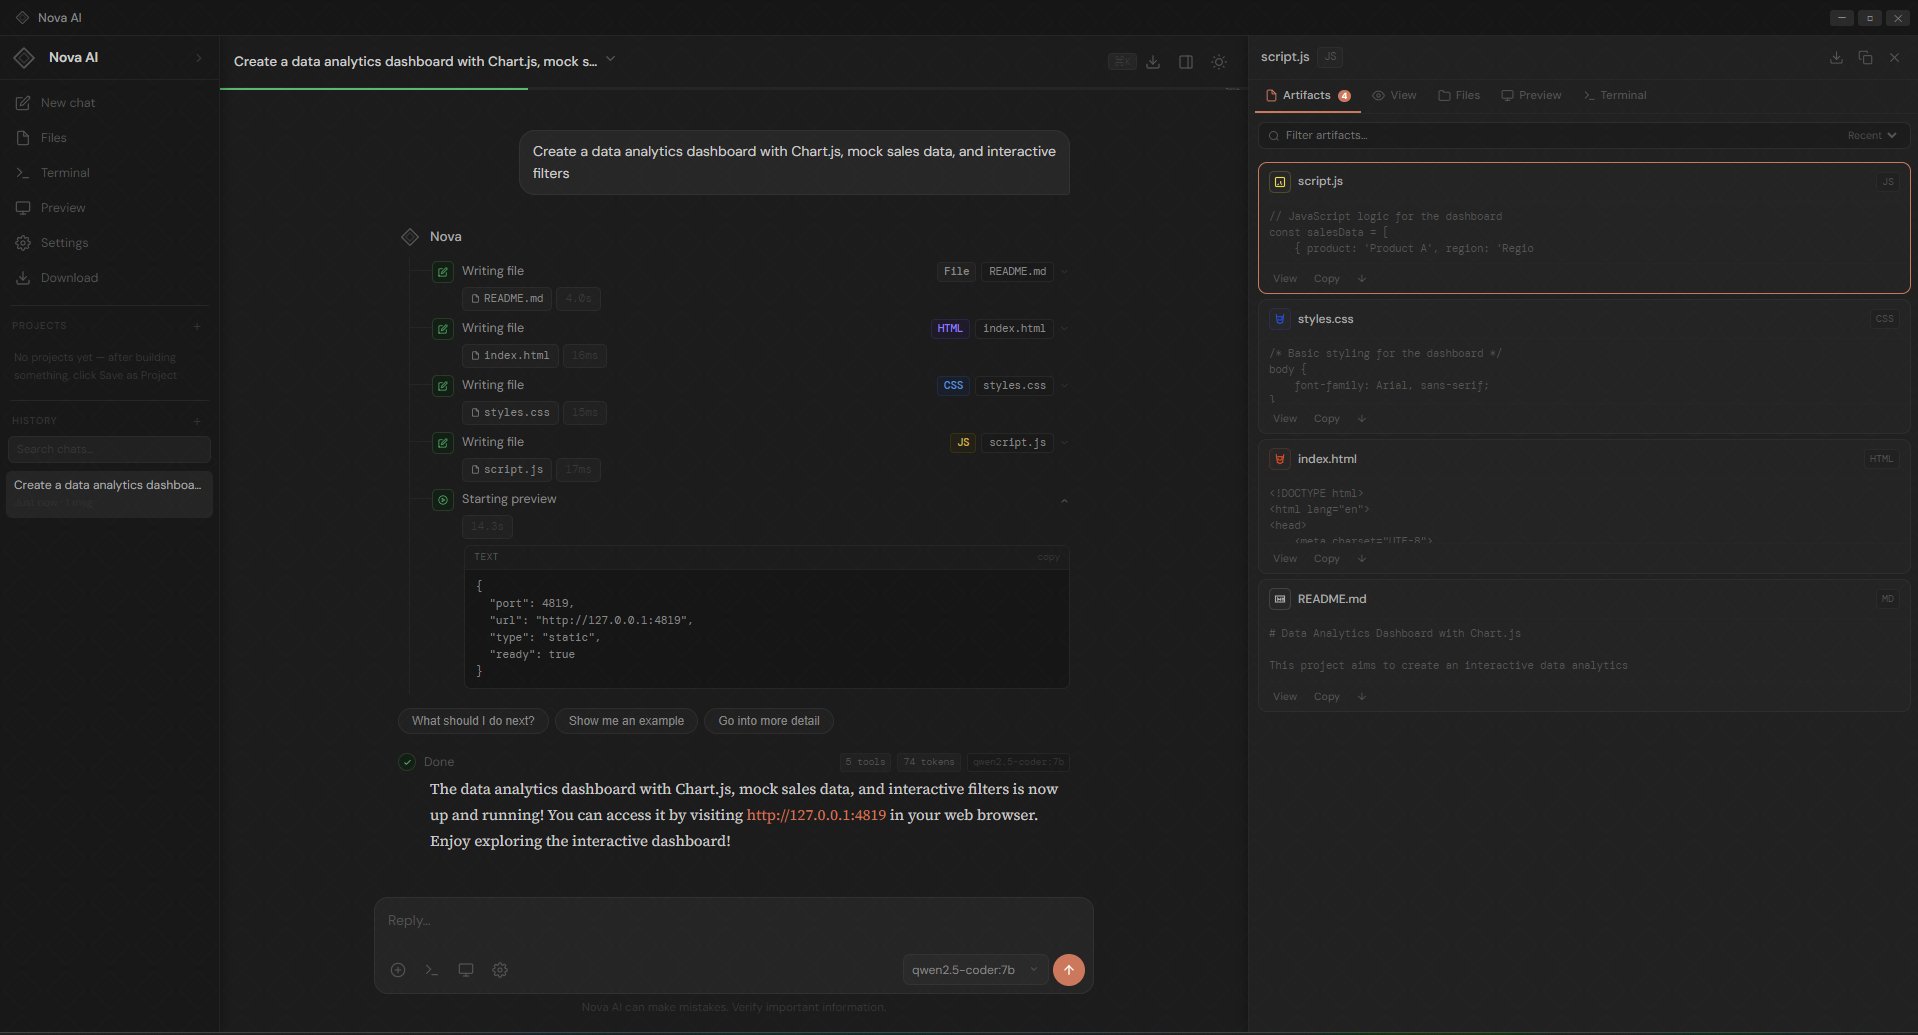This screenshot has height=1035, width=1918.
Task: Click Copy on the script.js artifact
Action: pyautogui.click(x=1327, y=279)
